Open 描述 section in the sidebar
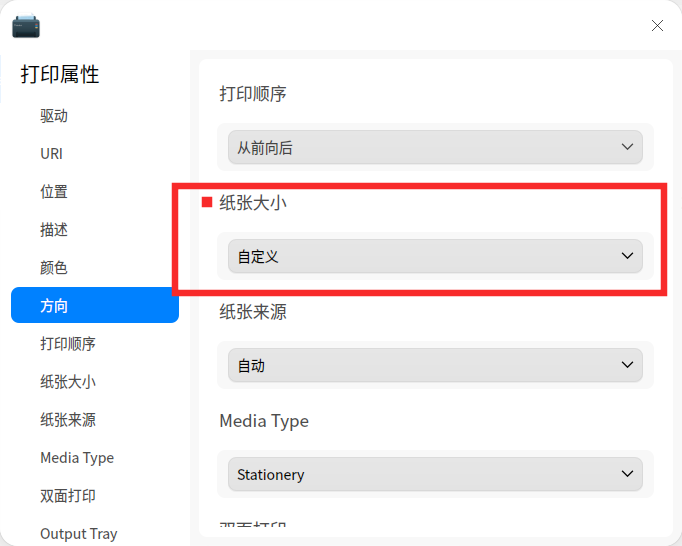The height and width of the screenshot is (546, 682). point(95,230)
